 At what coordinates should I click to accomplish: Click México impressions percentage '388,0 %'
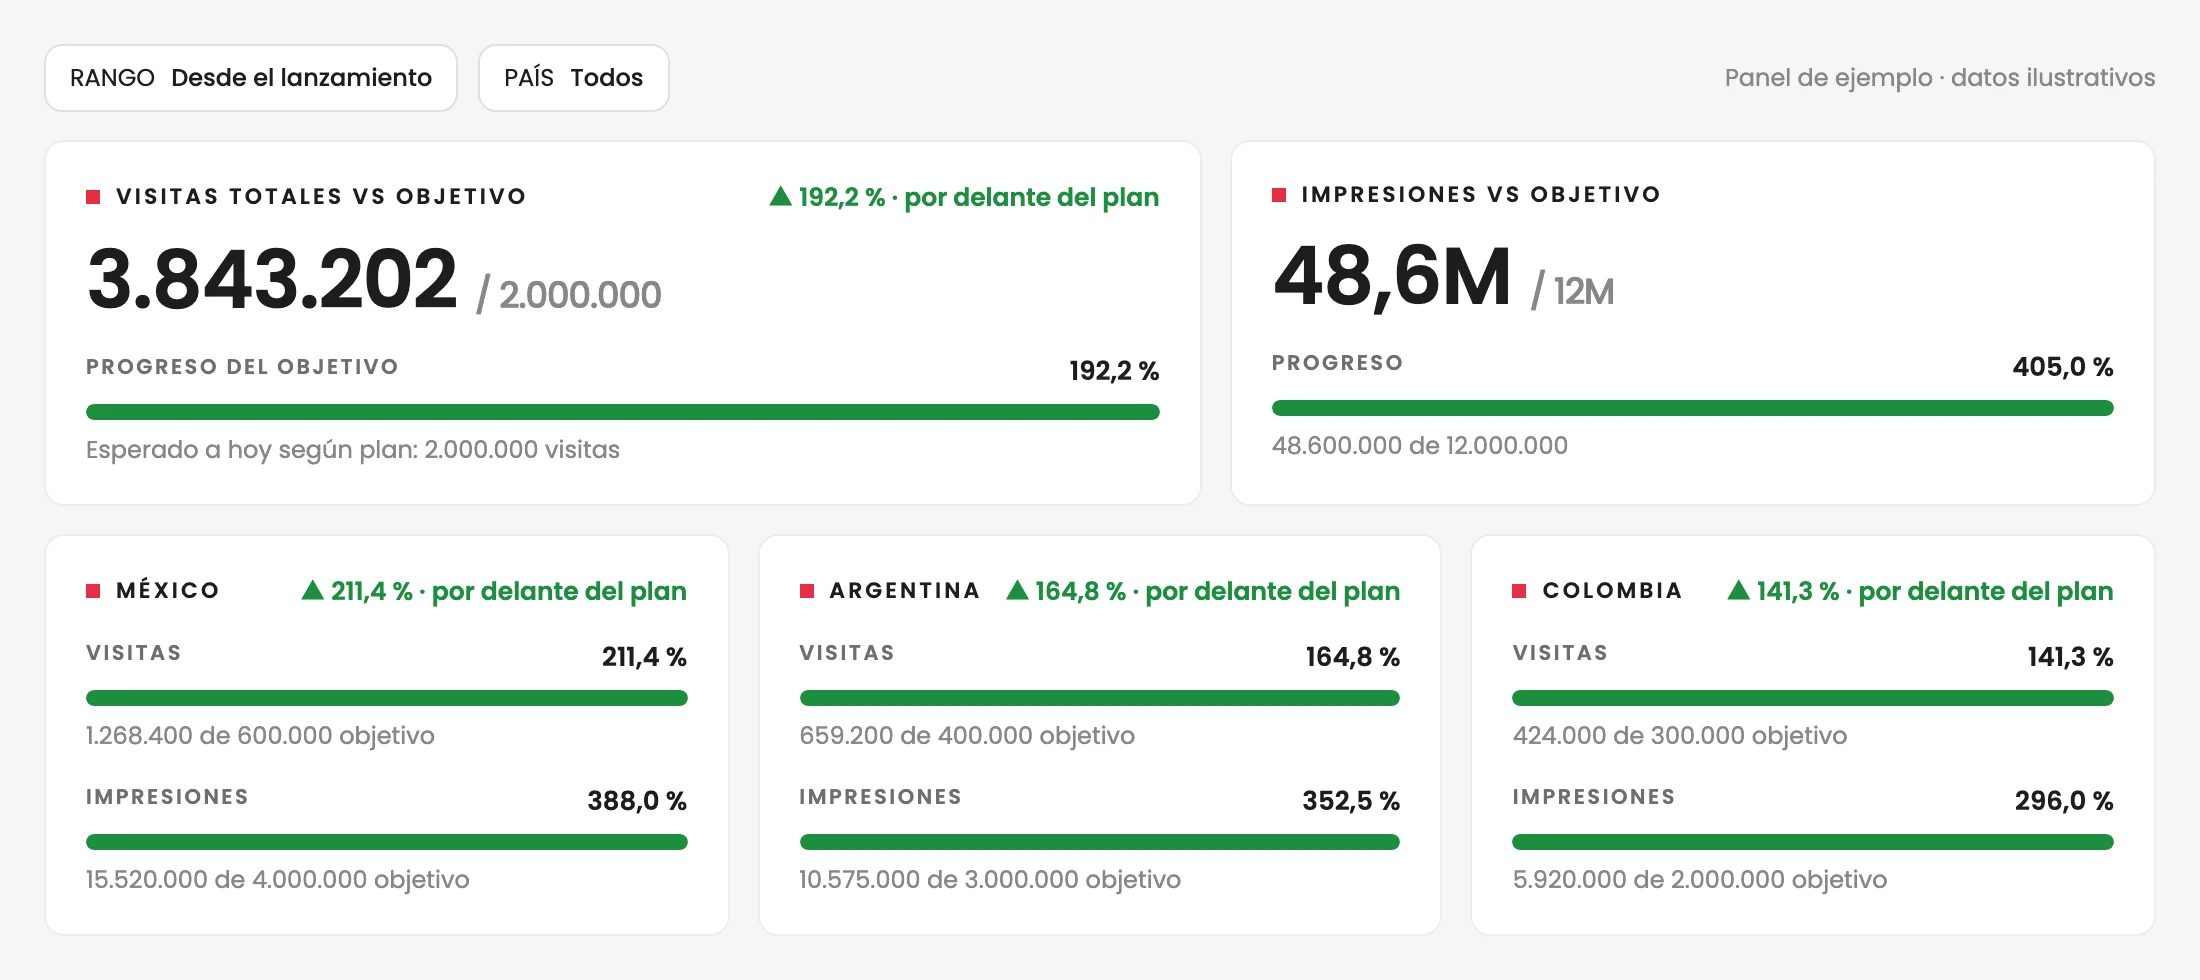click(637, 801)
